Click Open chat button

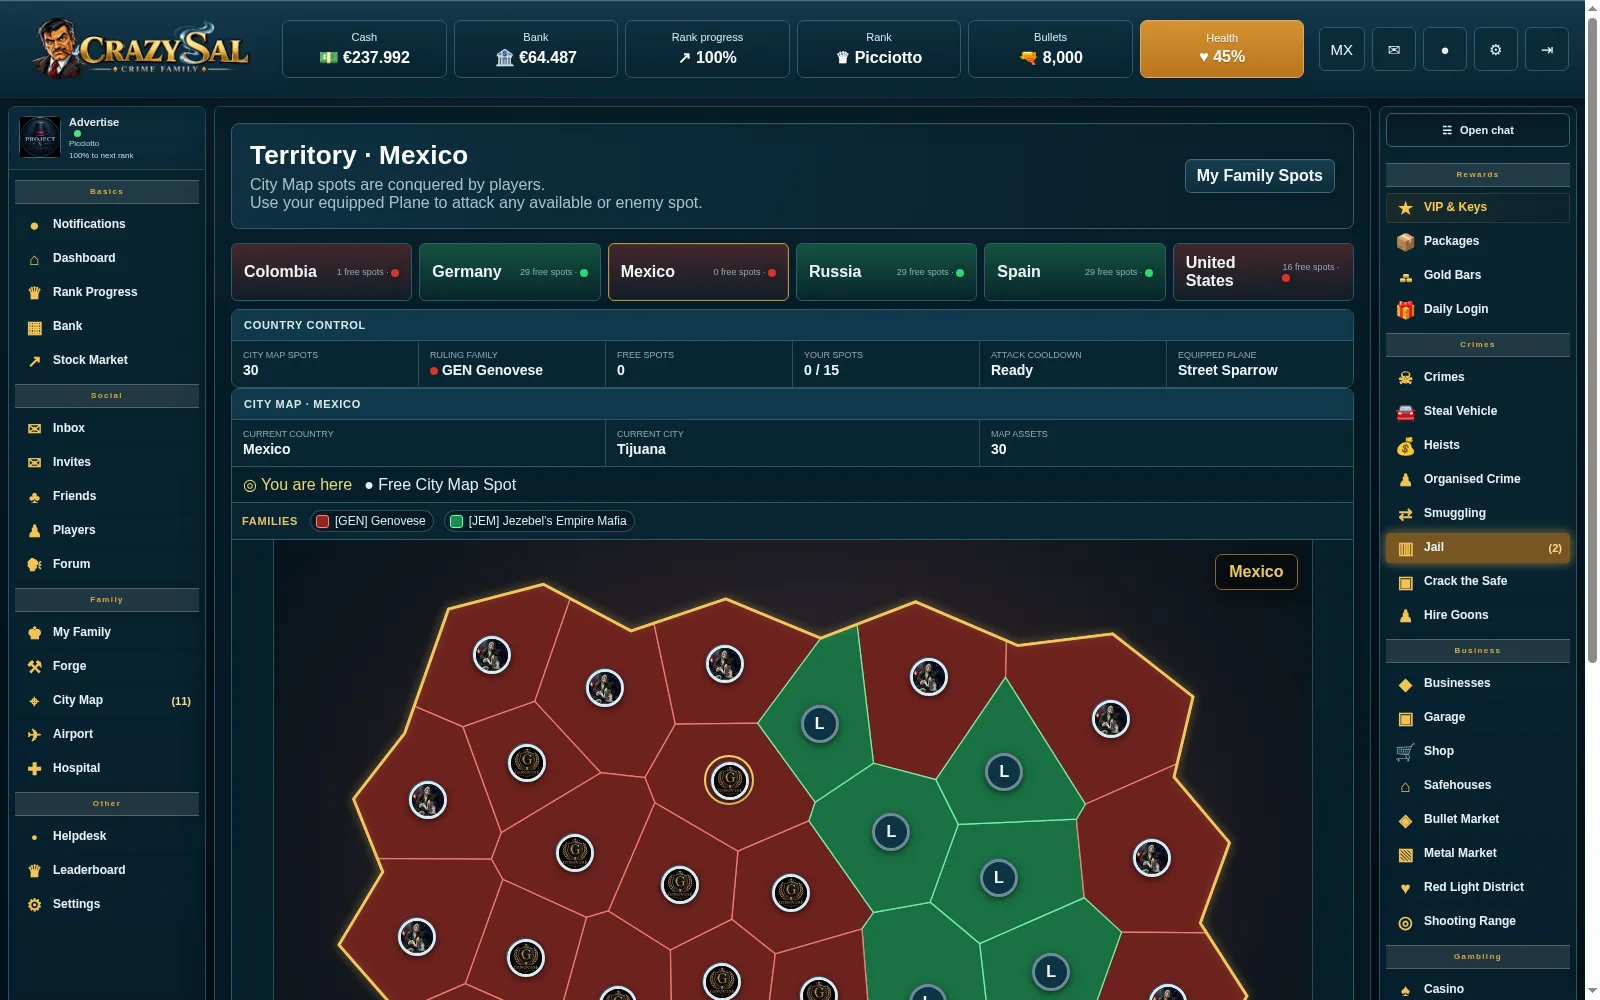(x=1477, y=130)
